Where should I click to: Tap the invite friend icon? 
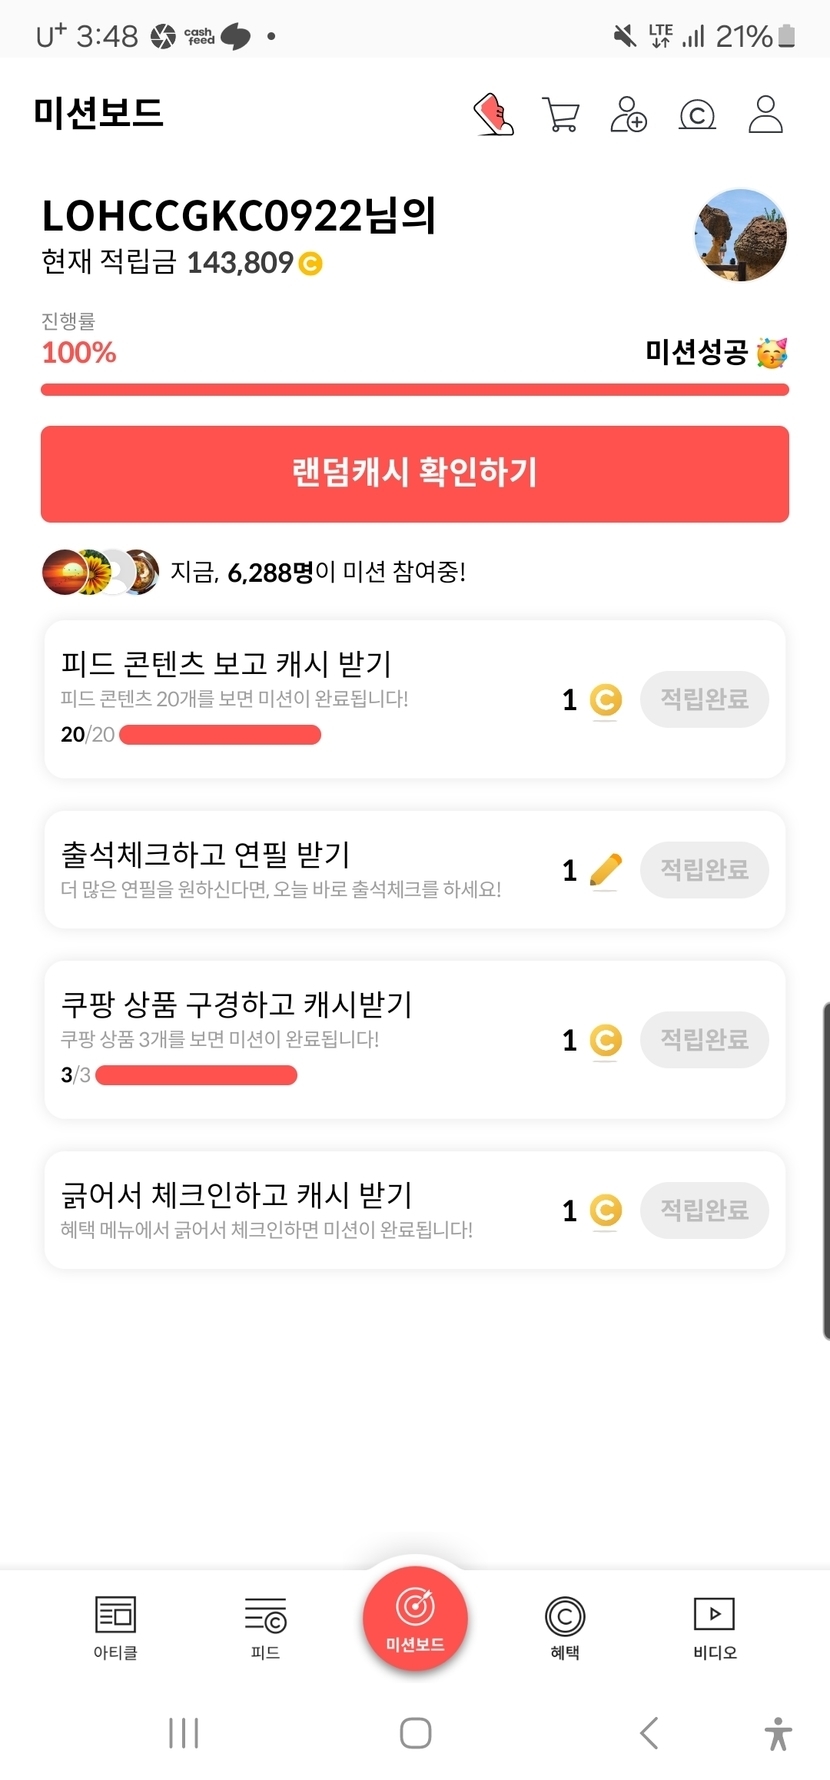(628, 115)
